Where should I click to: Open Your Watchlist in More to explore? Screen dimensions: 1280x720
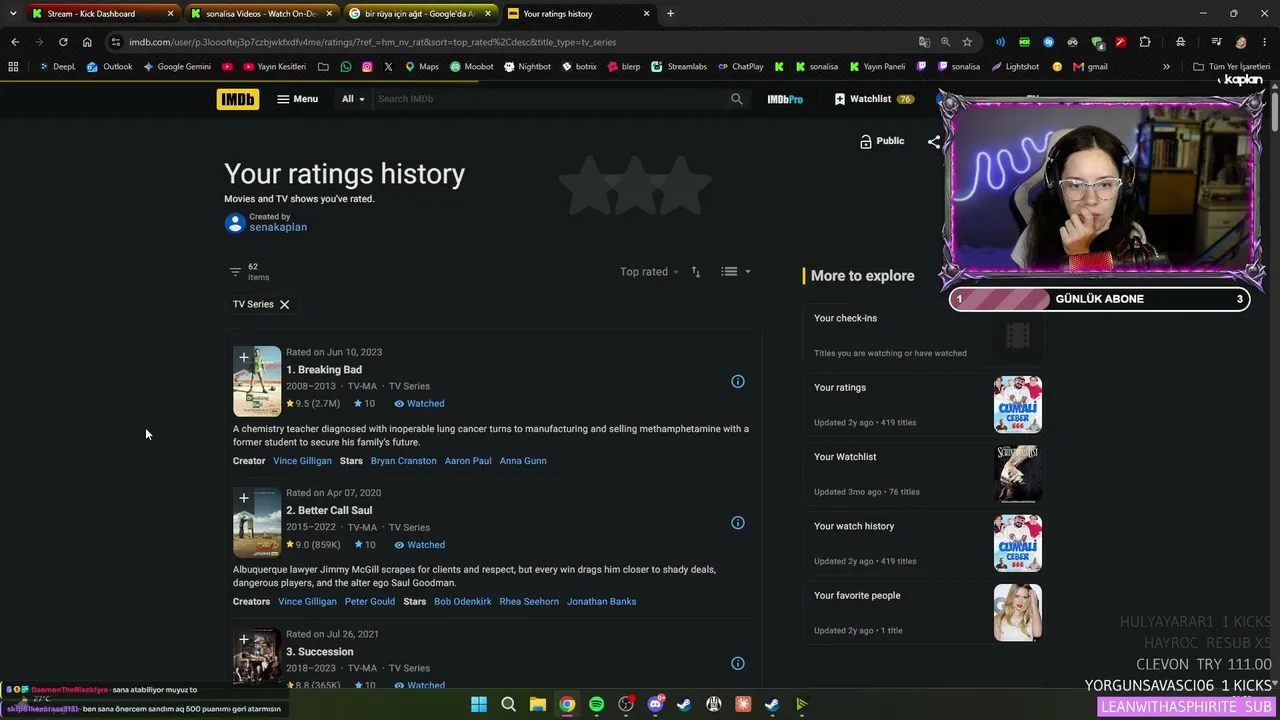[x=845, y=457]
